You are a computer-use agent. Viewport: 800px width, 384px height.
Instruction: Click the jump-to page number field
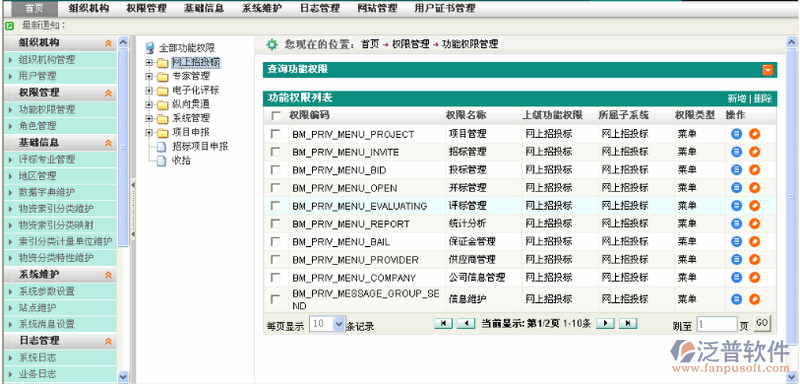[x=717, y=324]
